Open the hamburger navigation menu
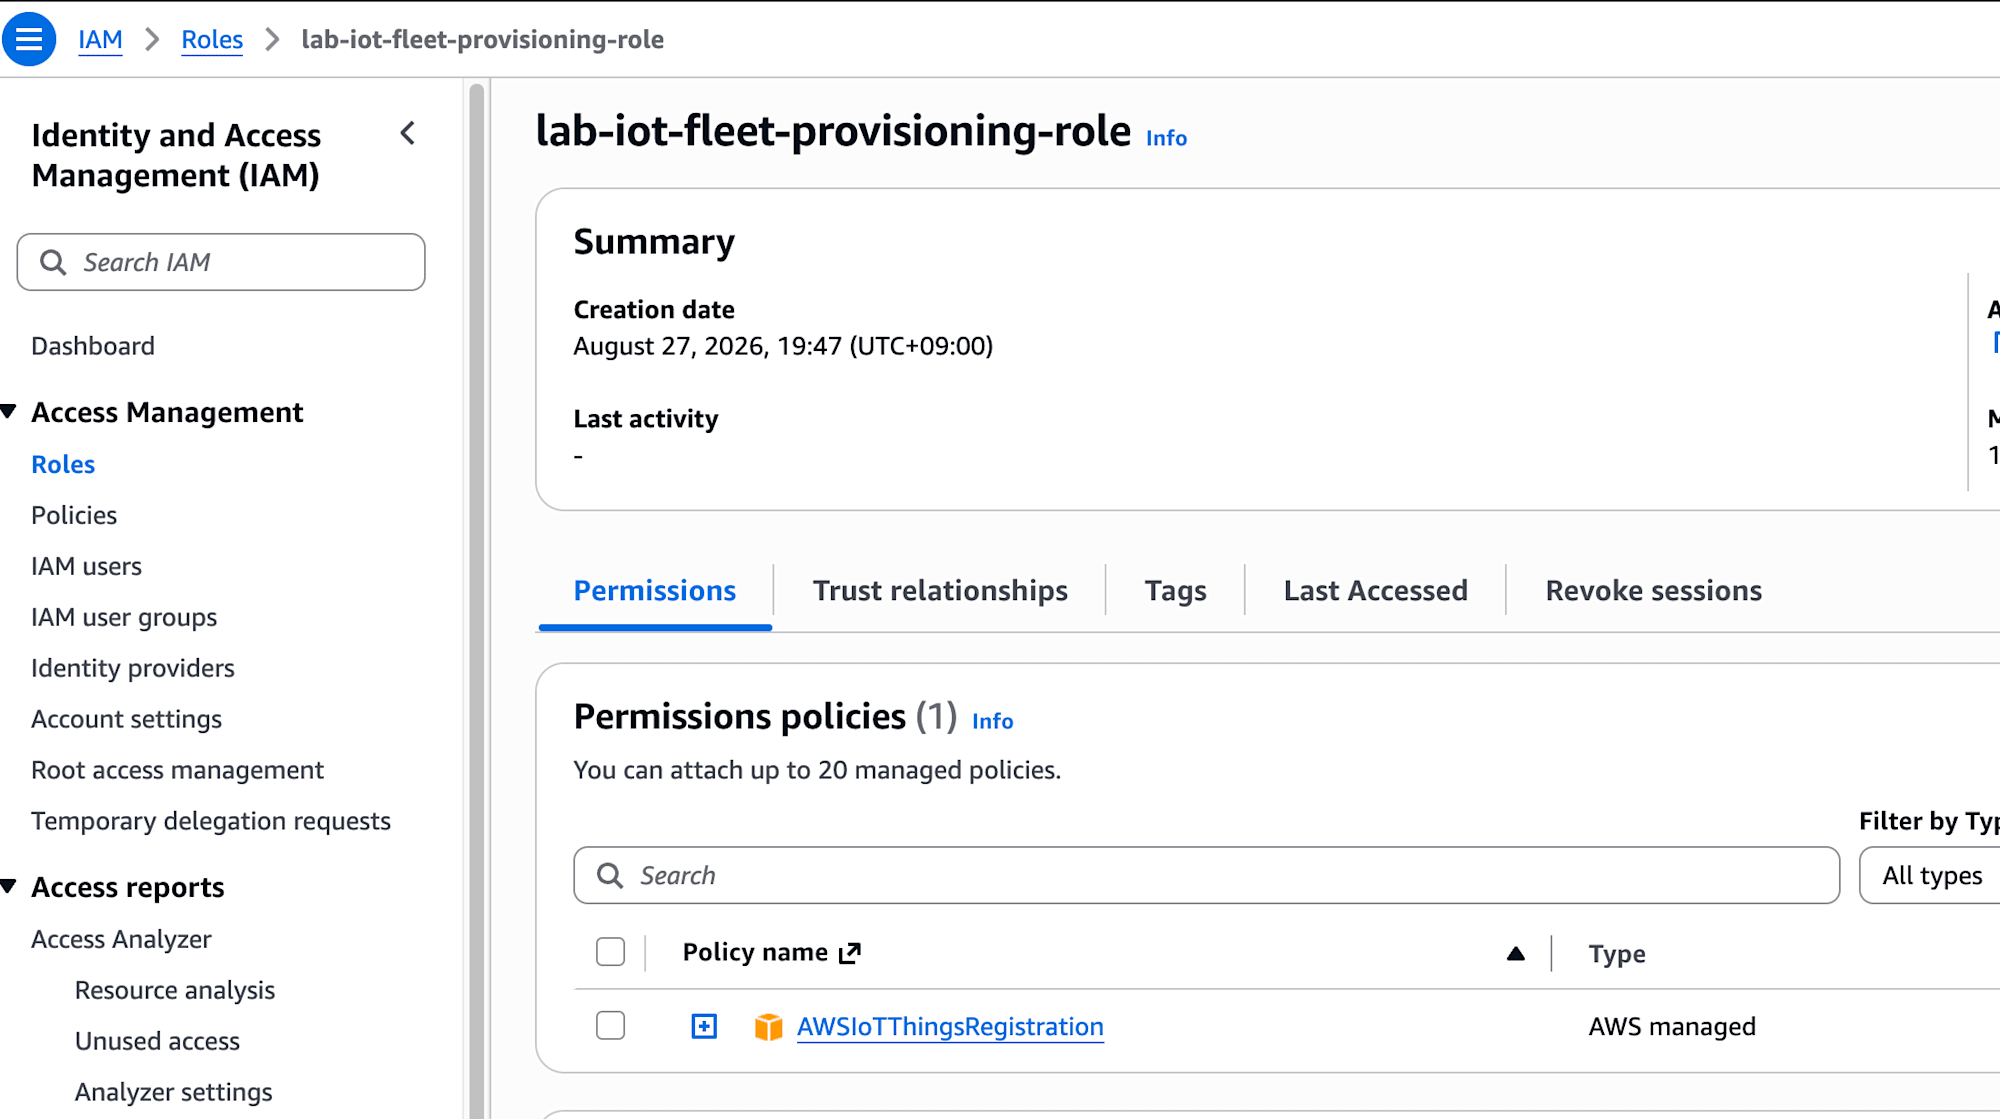This screenshot has height=1119, width=2000. [x=29, y=39]
